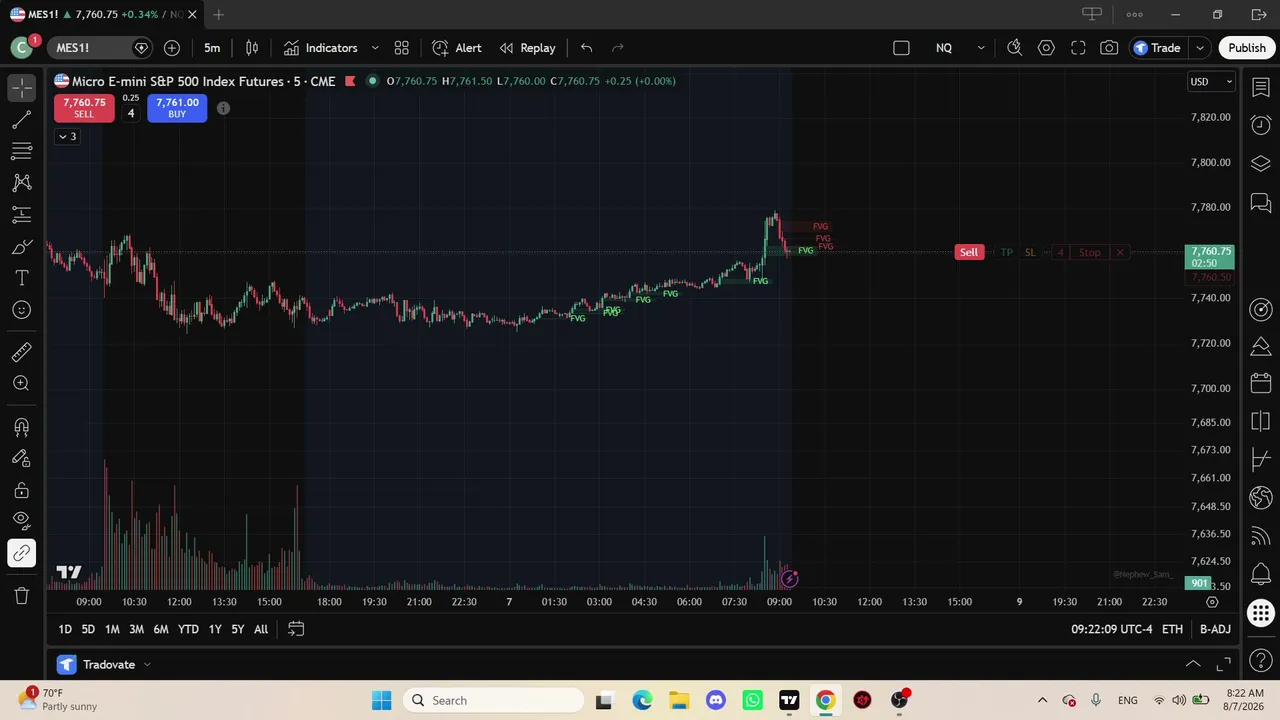Toggle lock all drawings
The image size is (1280, 720).
pyautogui.click(x=22, y=490)
